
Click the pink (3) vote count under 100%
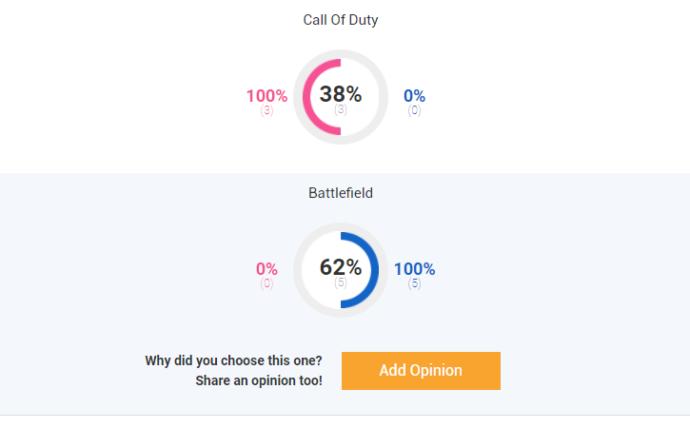[267, 110]
